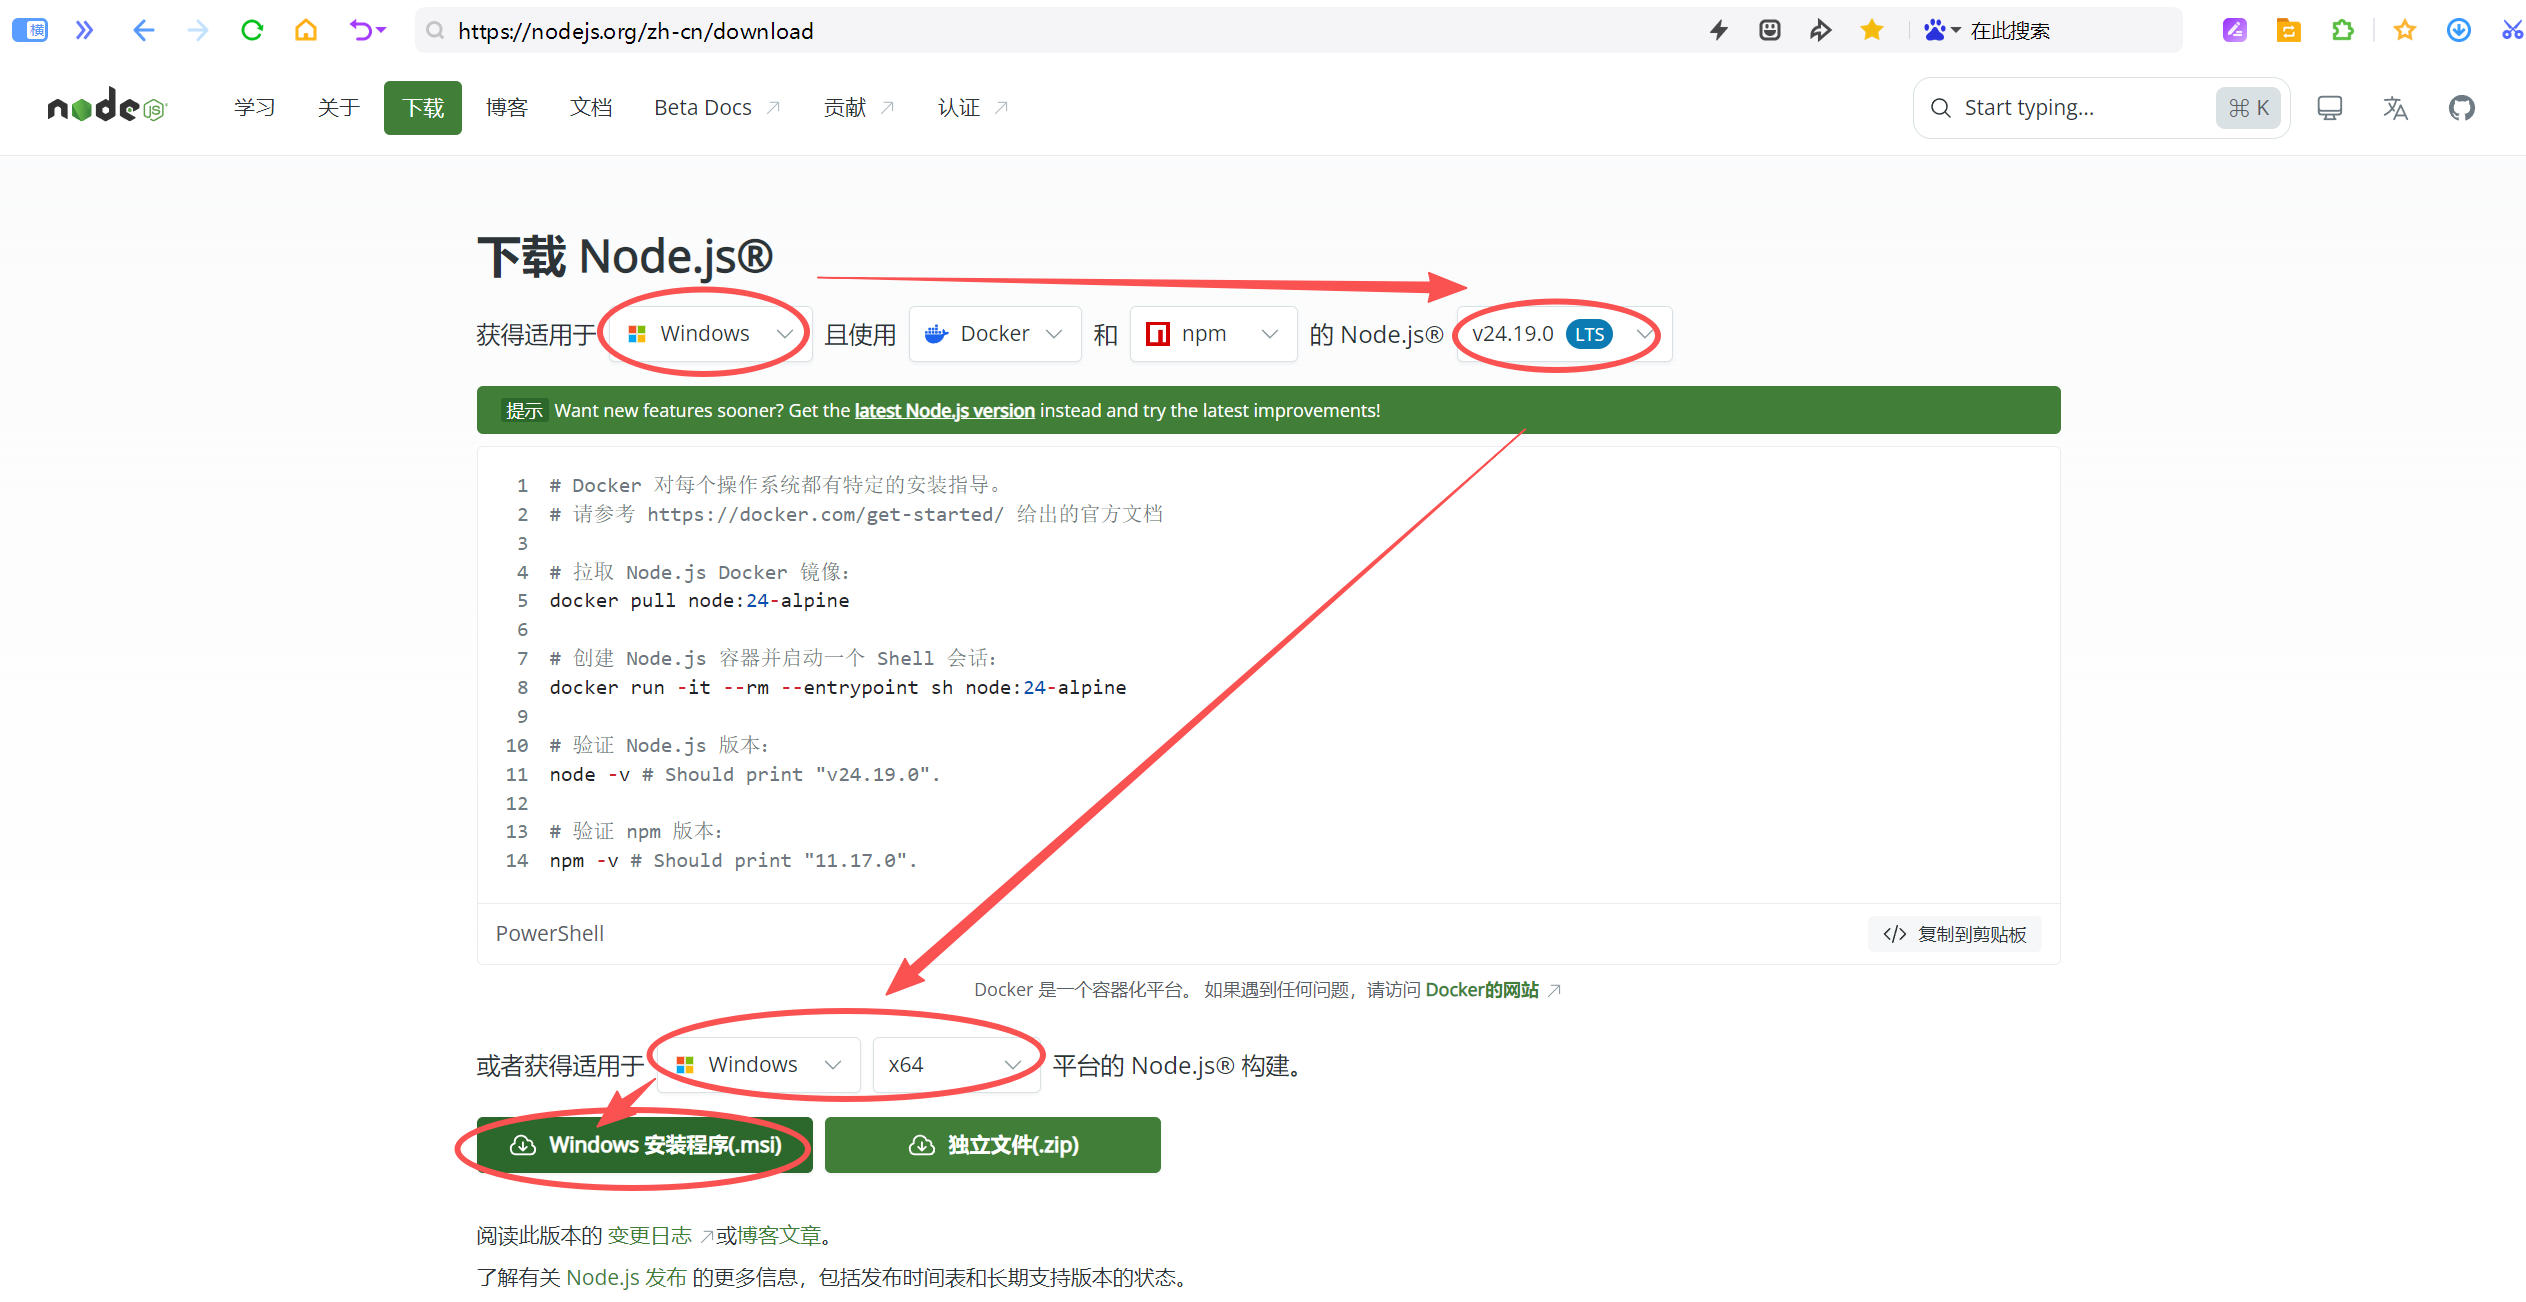This screenshot has height=1302, width=2526.
Task: Open the language translation icon
Action: [2395, 108]
